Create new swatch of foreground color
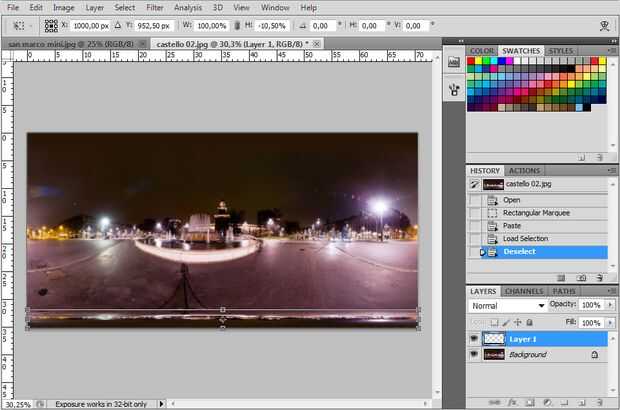The width and height of the screenshot is (620, 410). [x=581, y=157]
